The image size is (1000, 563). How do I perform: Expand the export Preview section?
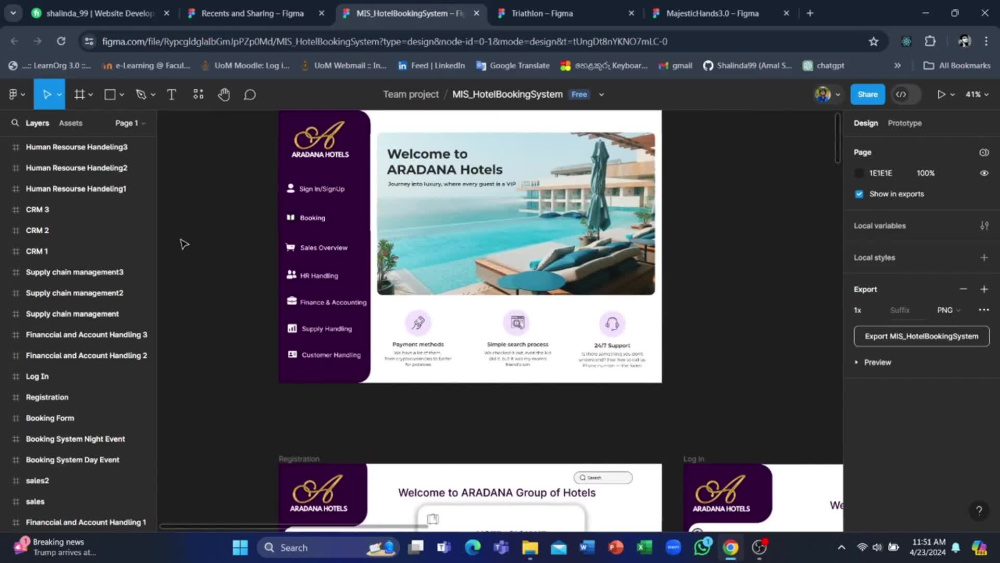click(x=872, y=362)
